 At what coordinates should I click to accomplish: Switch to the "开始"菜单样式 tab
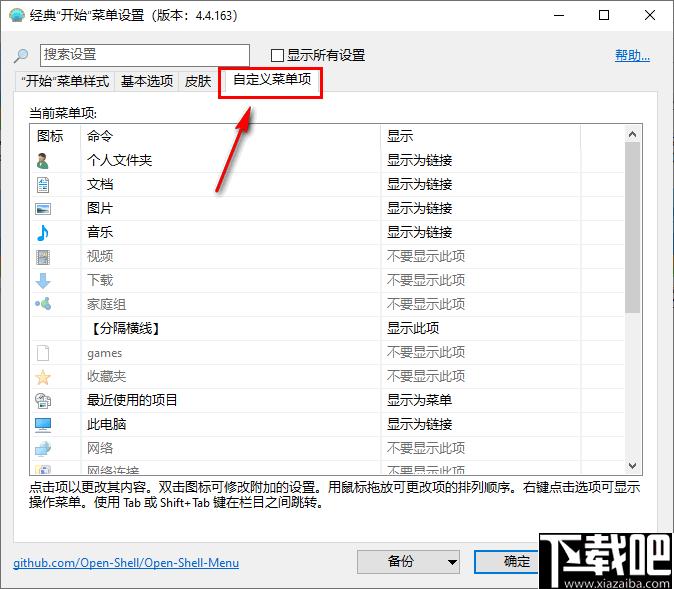[x=65, y=81]
